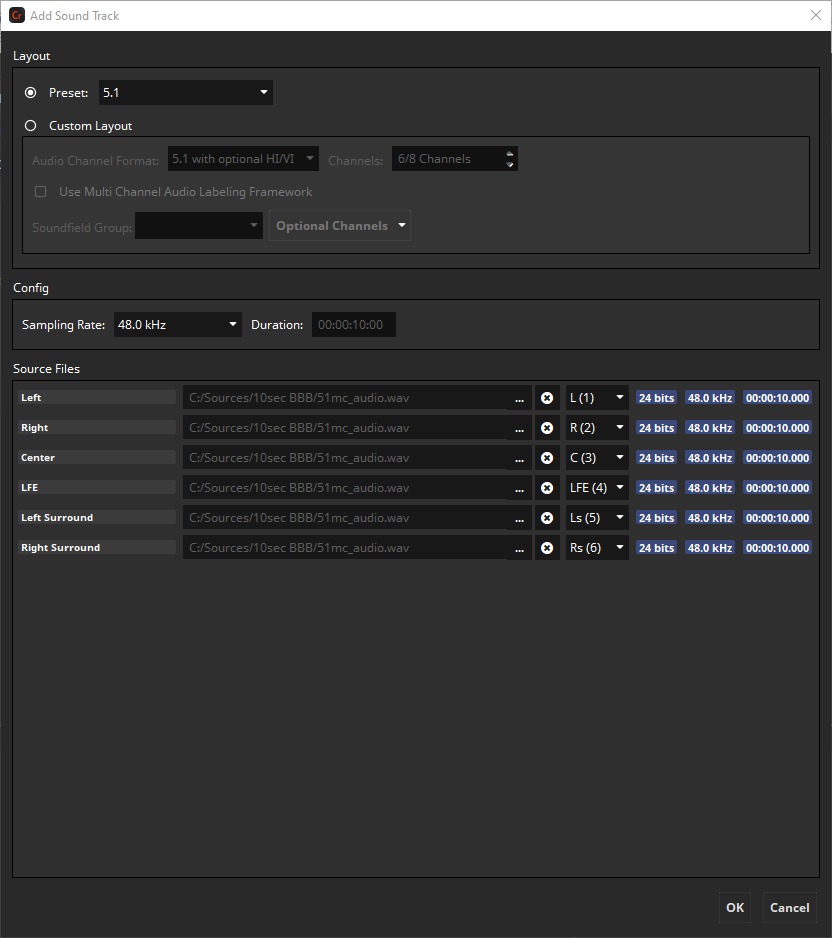Browse for the LFE channel file
This screenshot has height=938, width=832.
pos(519,488)
